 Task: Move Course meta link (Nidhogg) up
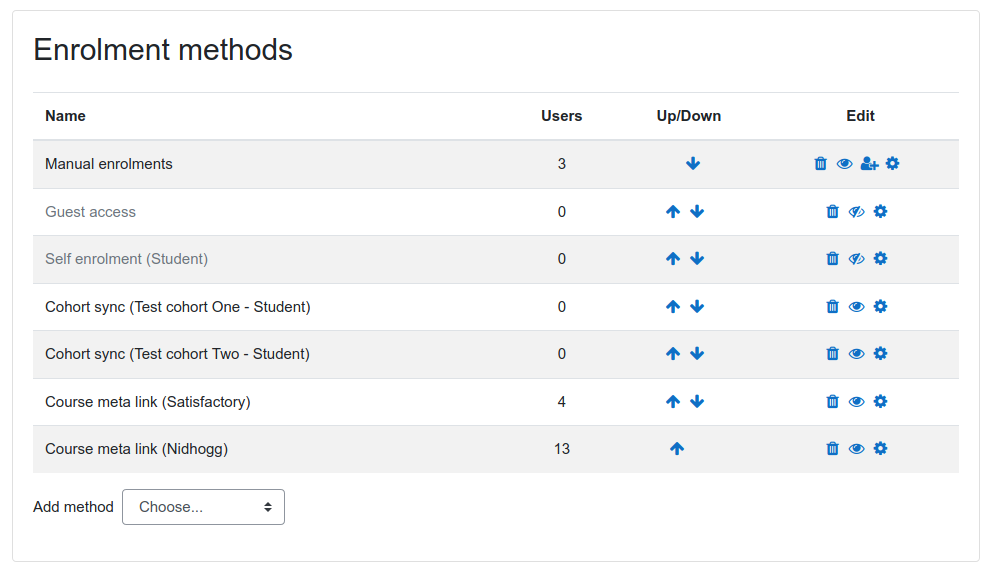click(x=677, y=449)
